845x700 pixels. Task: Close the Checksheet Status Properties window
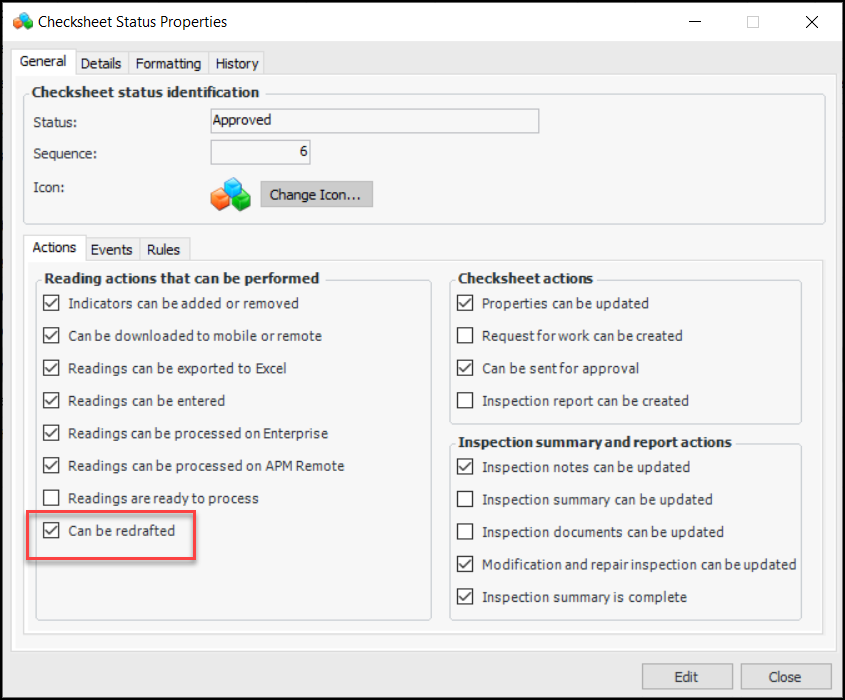(812, 22)
